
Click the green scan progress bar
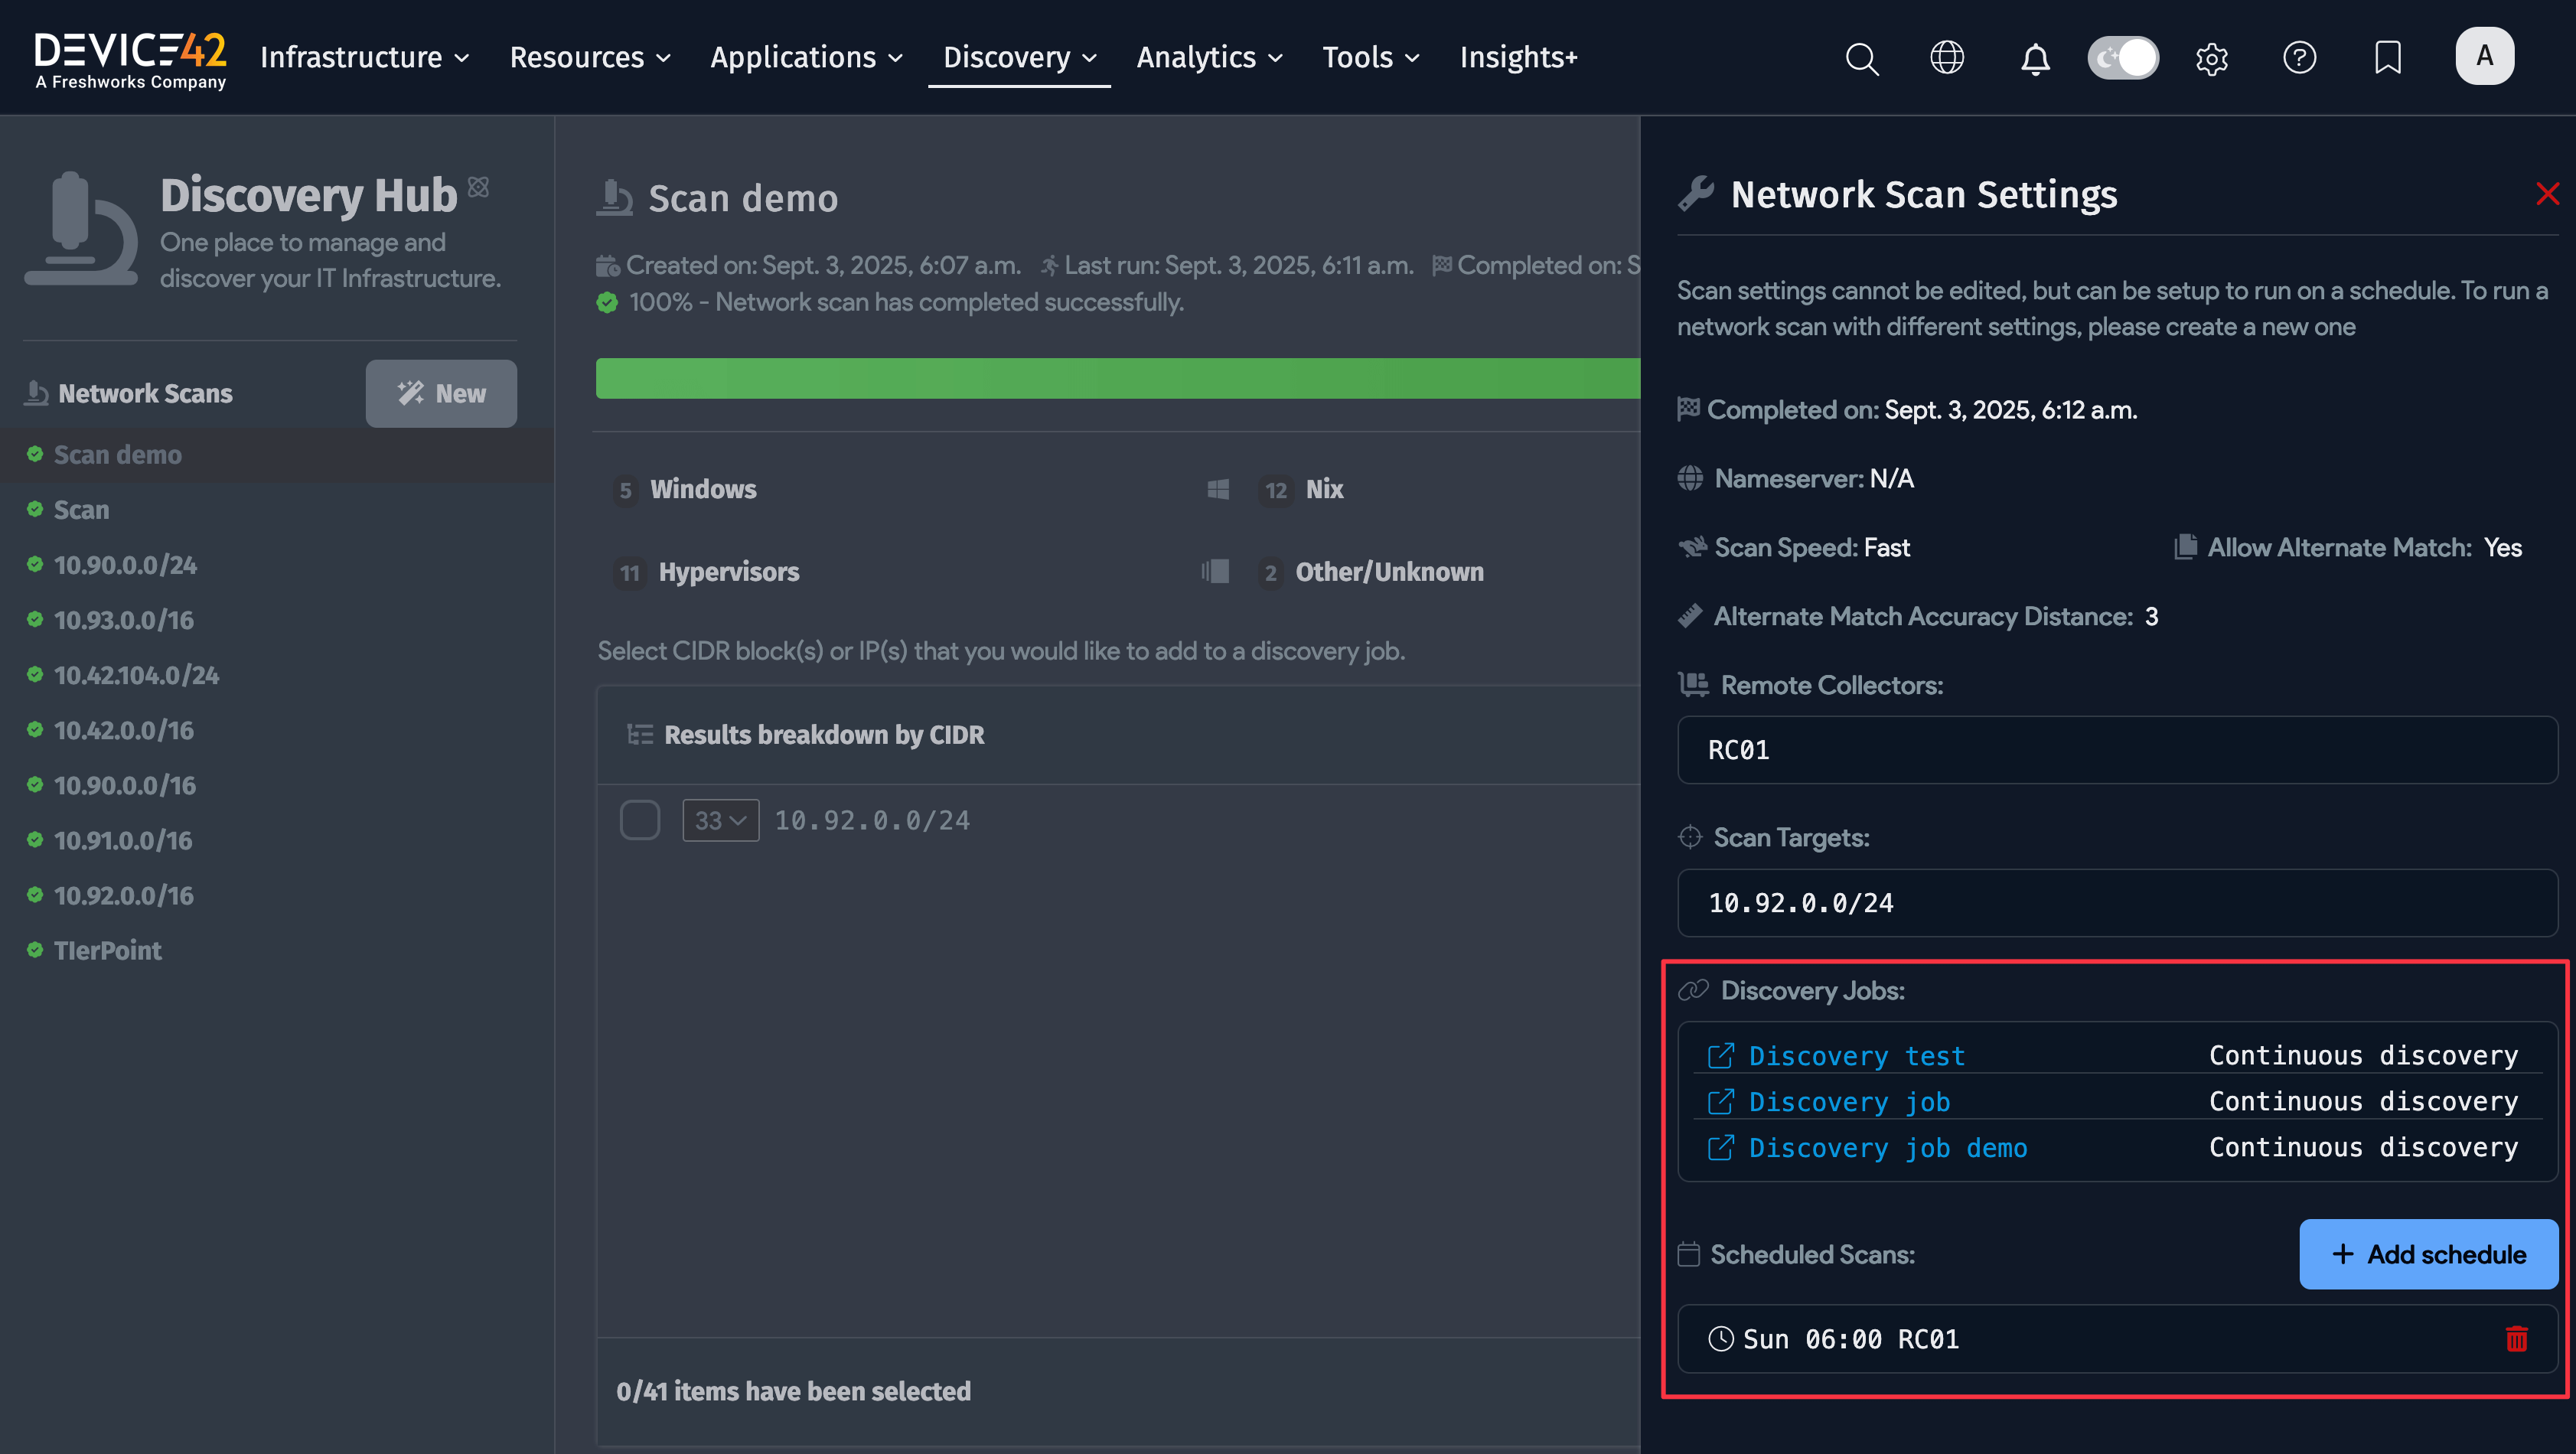click(1115, 378)
